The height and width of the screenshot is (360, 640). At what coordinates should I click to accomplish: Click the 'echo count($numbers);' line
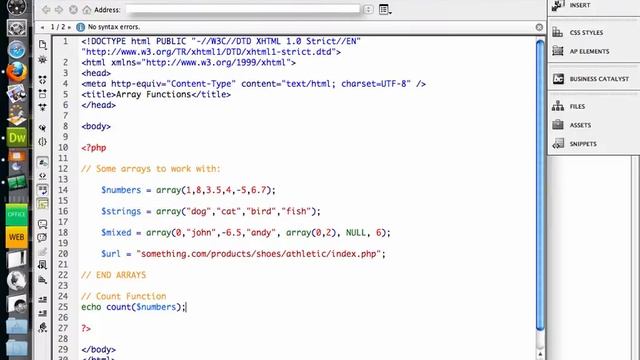[x=133, y=307]
